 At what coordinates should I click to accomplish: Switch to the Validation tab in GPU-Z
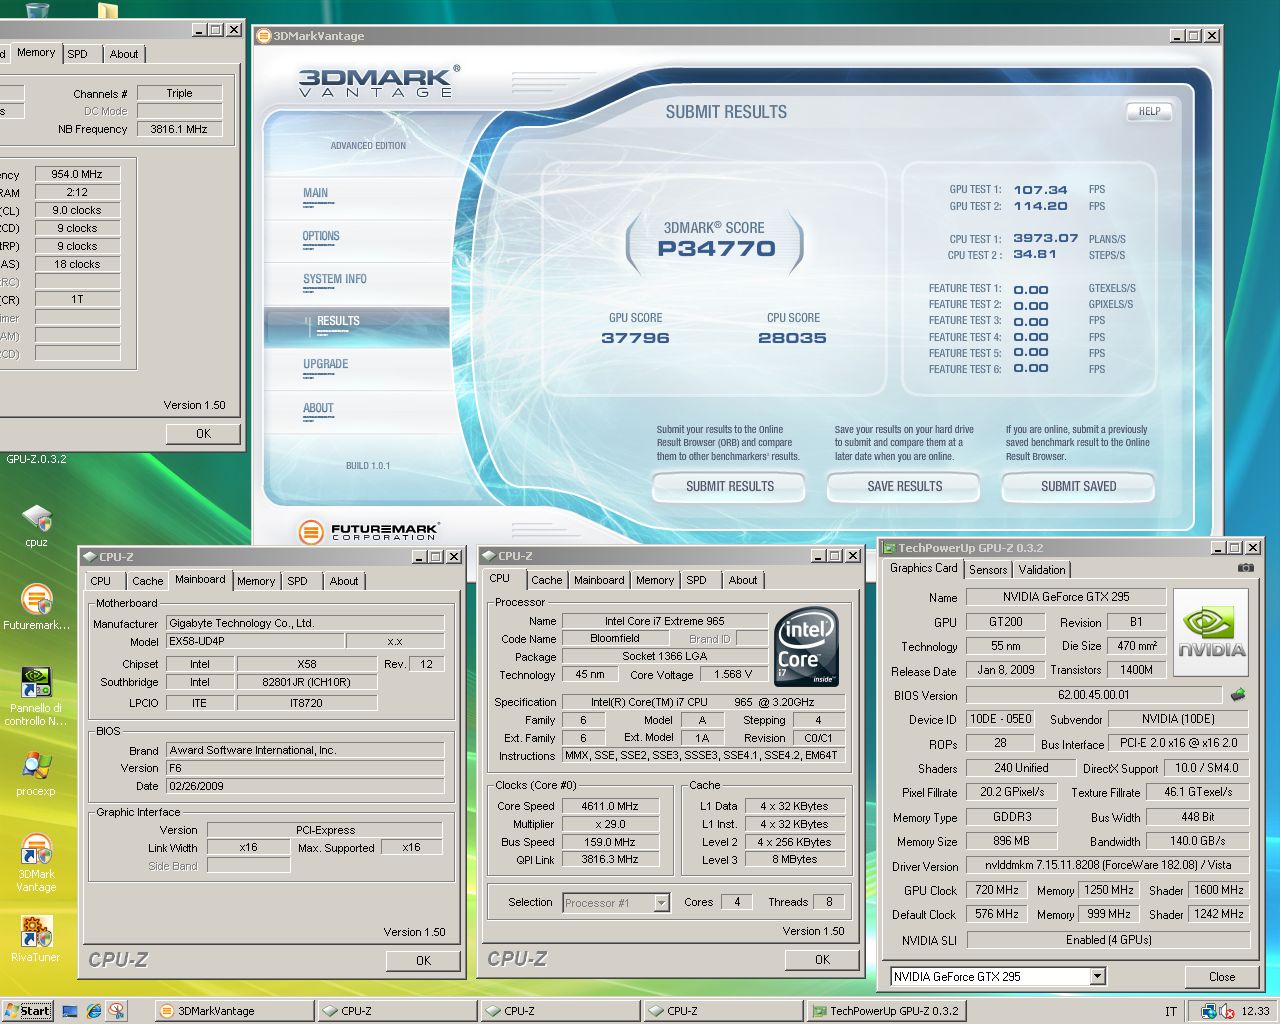[x=1042, y=569]
